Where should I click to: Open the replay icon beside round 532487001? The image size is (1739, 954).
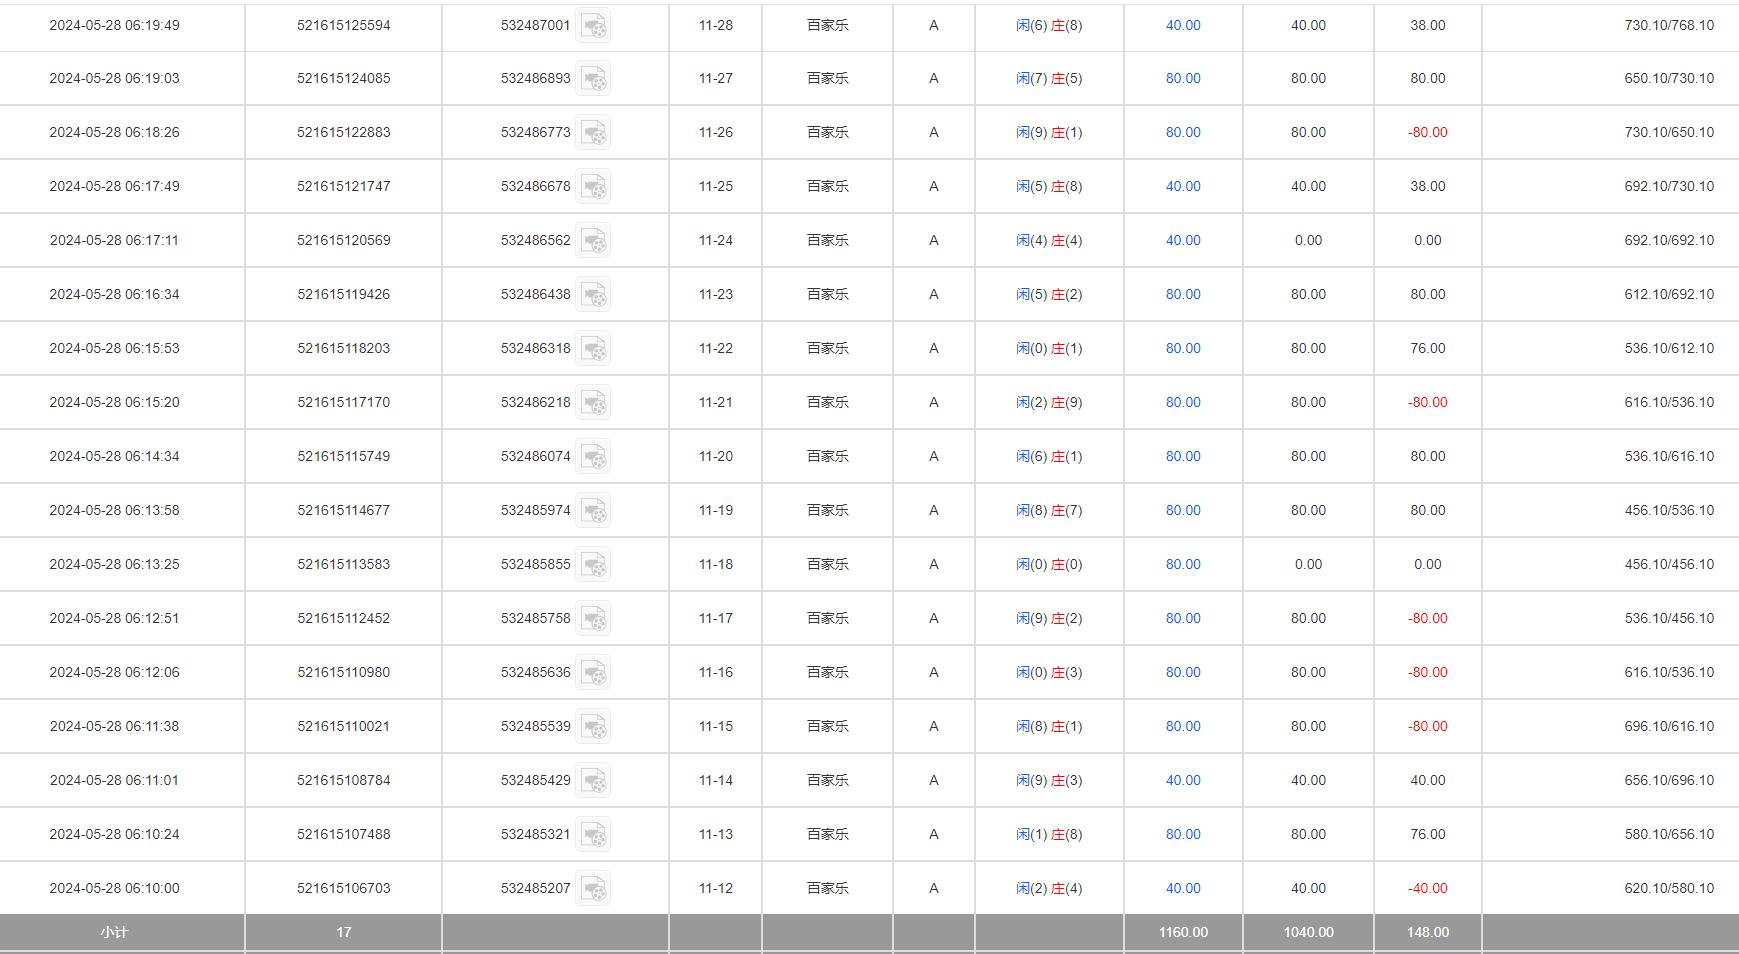(593, 26)
